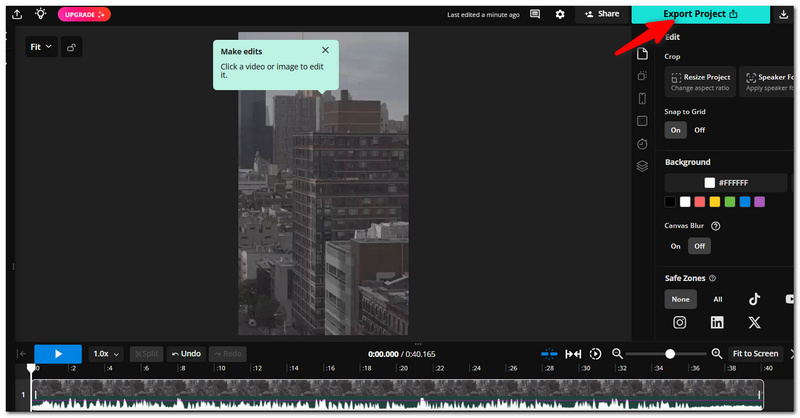Click the timeline zoom out magnifier
This screenshot has width=800, height=418.
[x=617, y=354]
